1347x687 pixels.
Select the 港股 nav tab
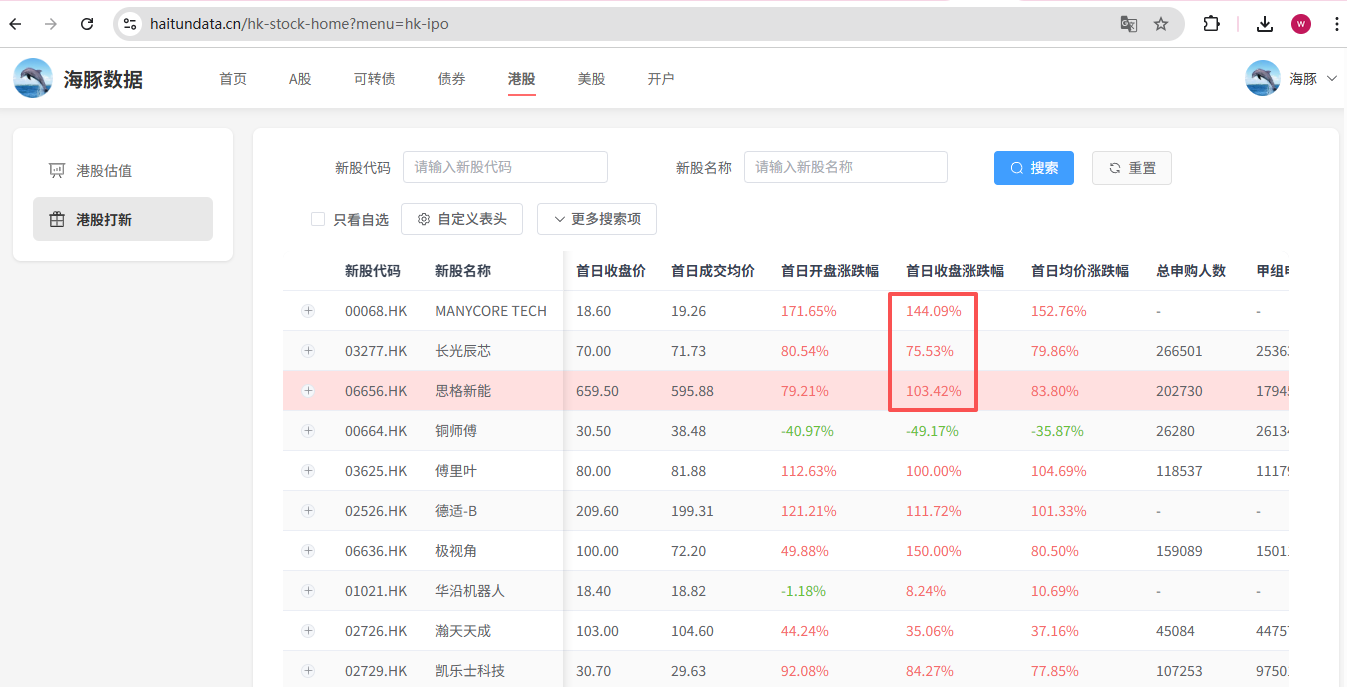tap(521, 79)
